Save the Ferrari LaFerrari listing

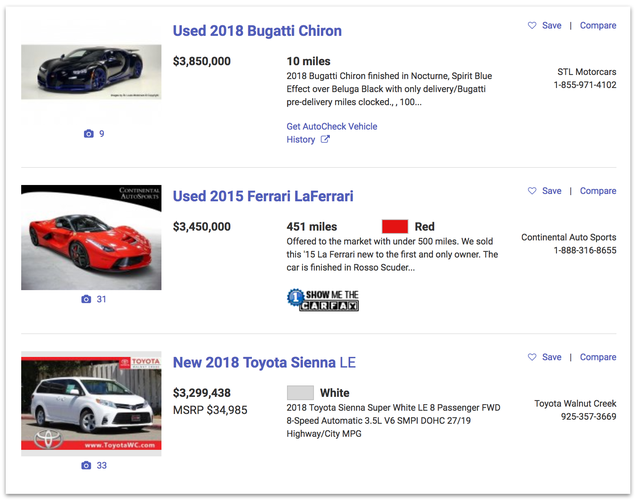point(552,191)
